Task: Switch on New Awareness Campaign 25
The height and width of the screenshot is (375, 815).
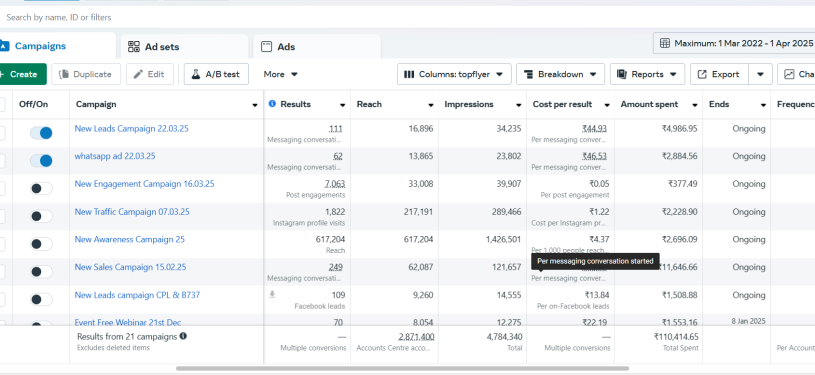Action: (41, 244)
